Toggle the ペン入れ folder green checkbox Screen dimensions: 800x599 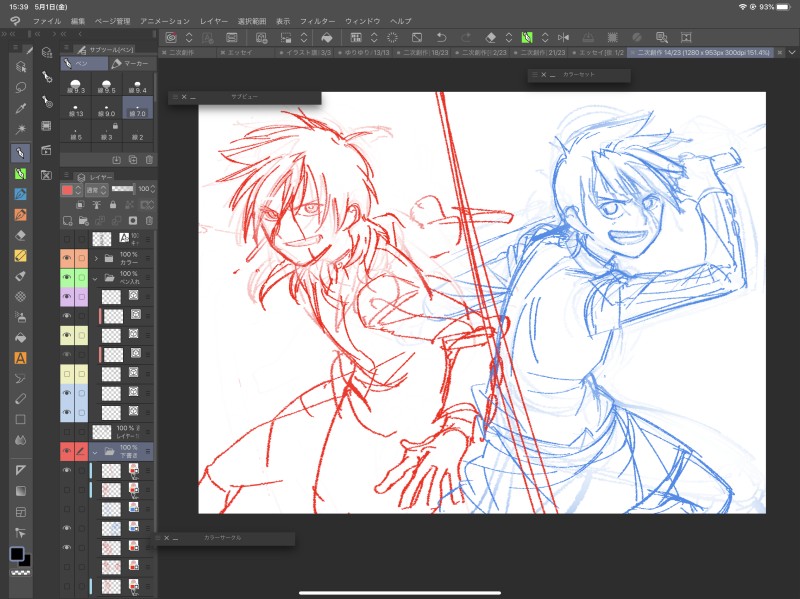pos(82,278)
